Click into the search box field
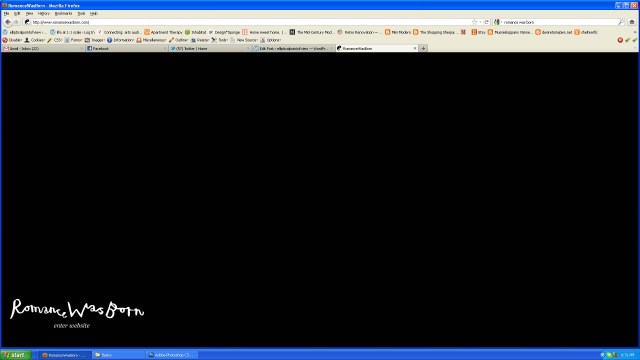The height and width of the screenshot is (360, 640). coord(559,22)
